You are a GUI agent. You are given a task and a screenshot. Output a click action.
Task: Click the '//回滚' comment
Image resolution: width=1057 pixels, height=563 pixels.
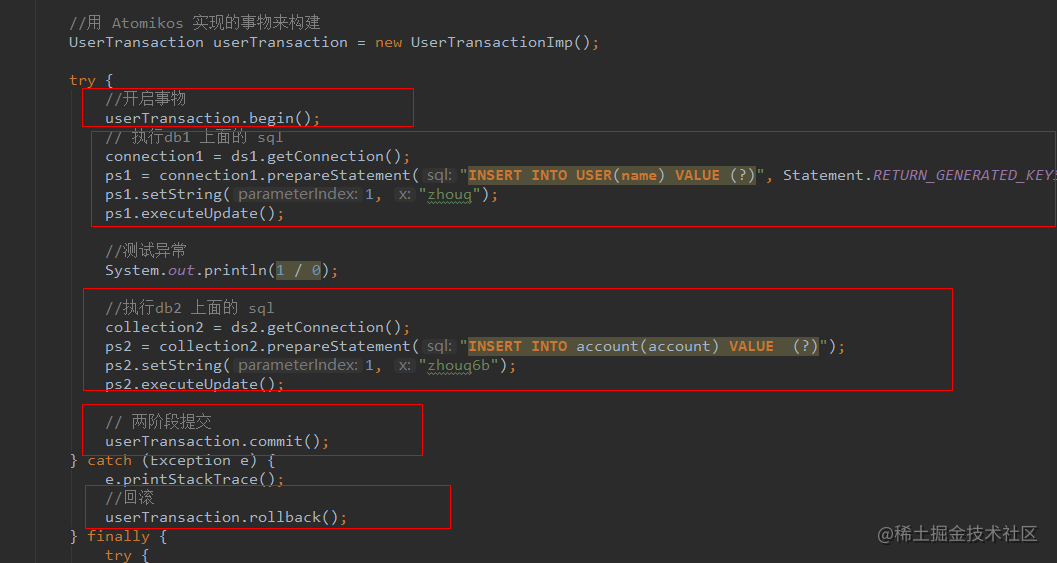pyautogui.click(x=130, y=498)
